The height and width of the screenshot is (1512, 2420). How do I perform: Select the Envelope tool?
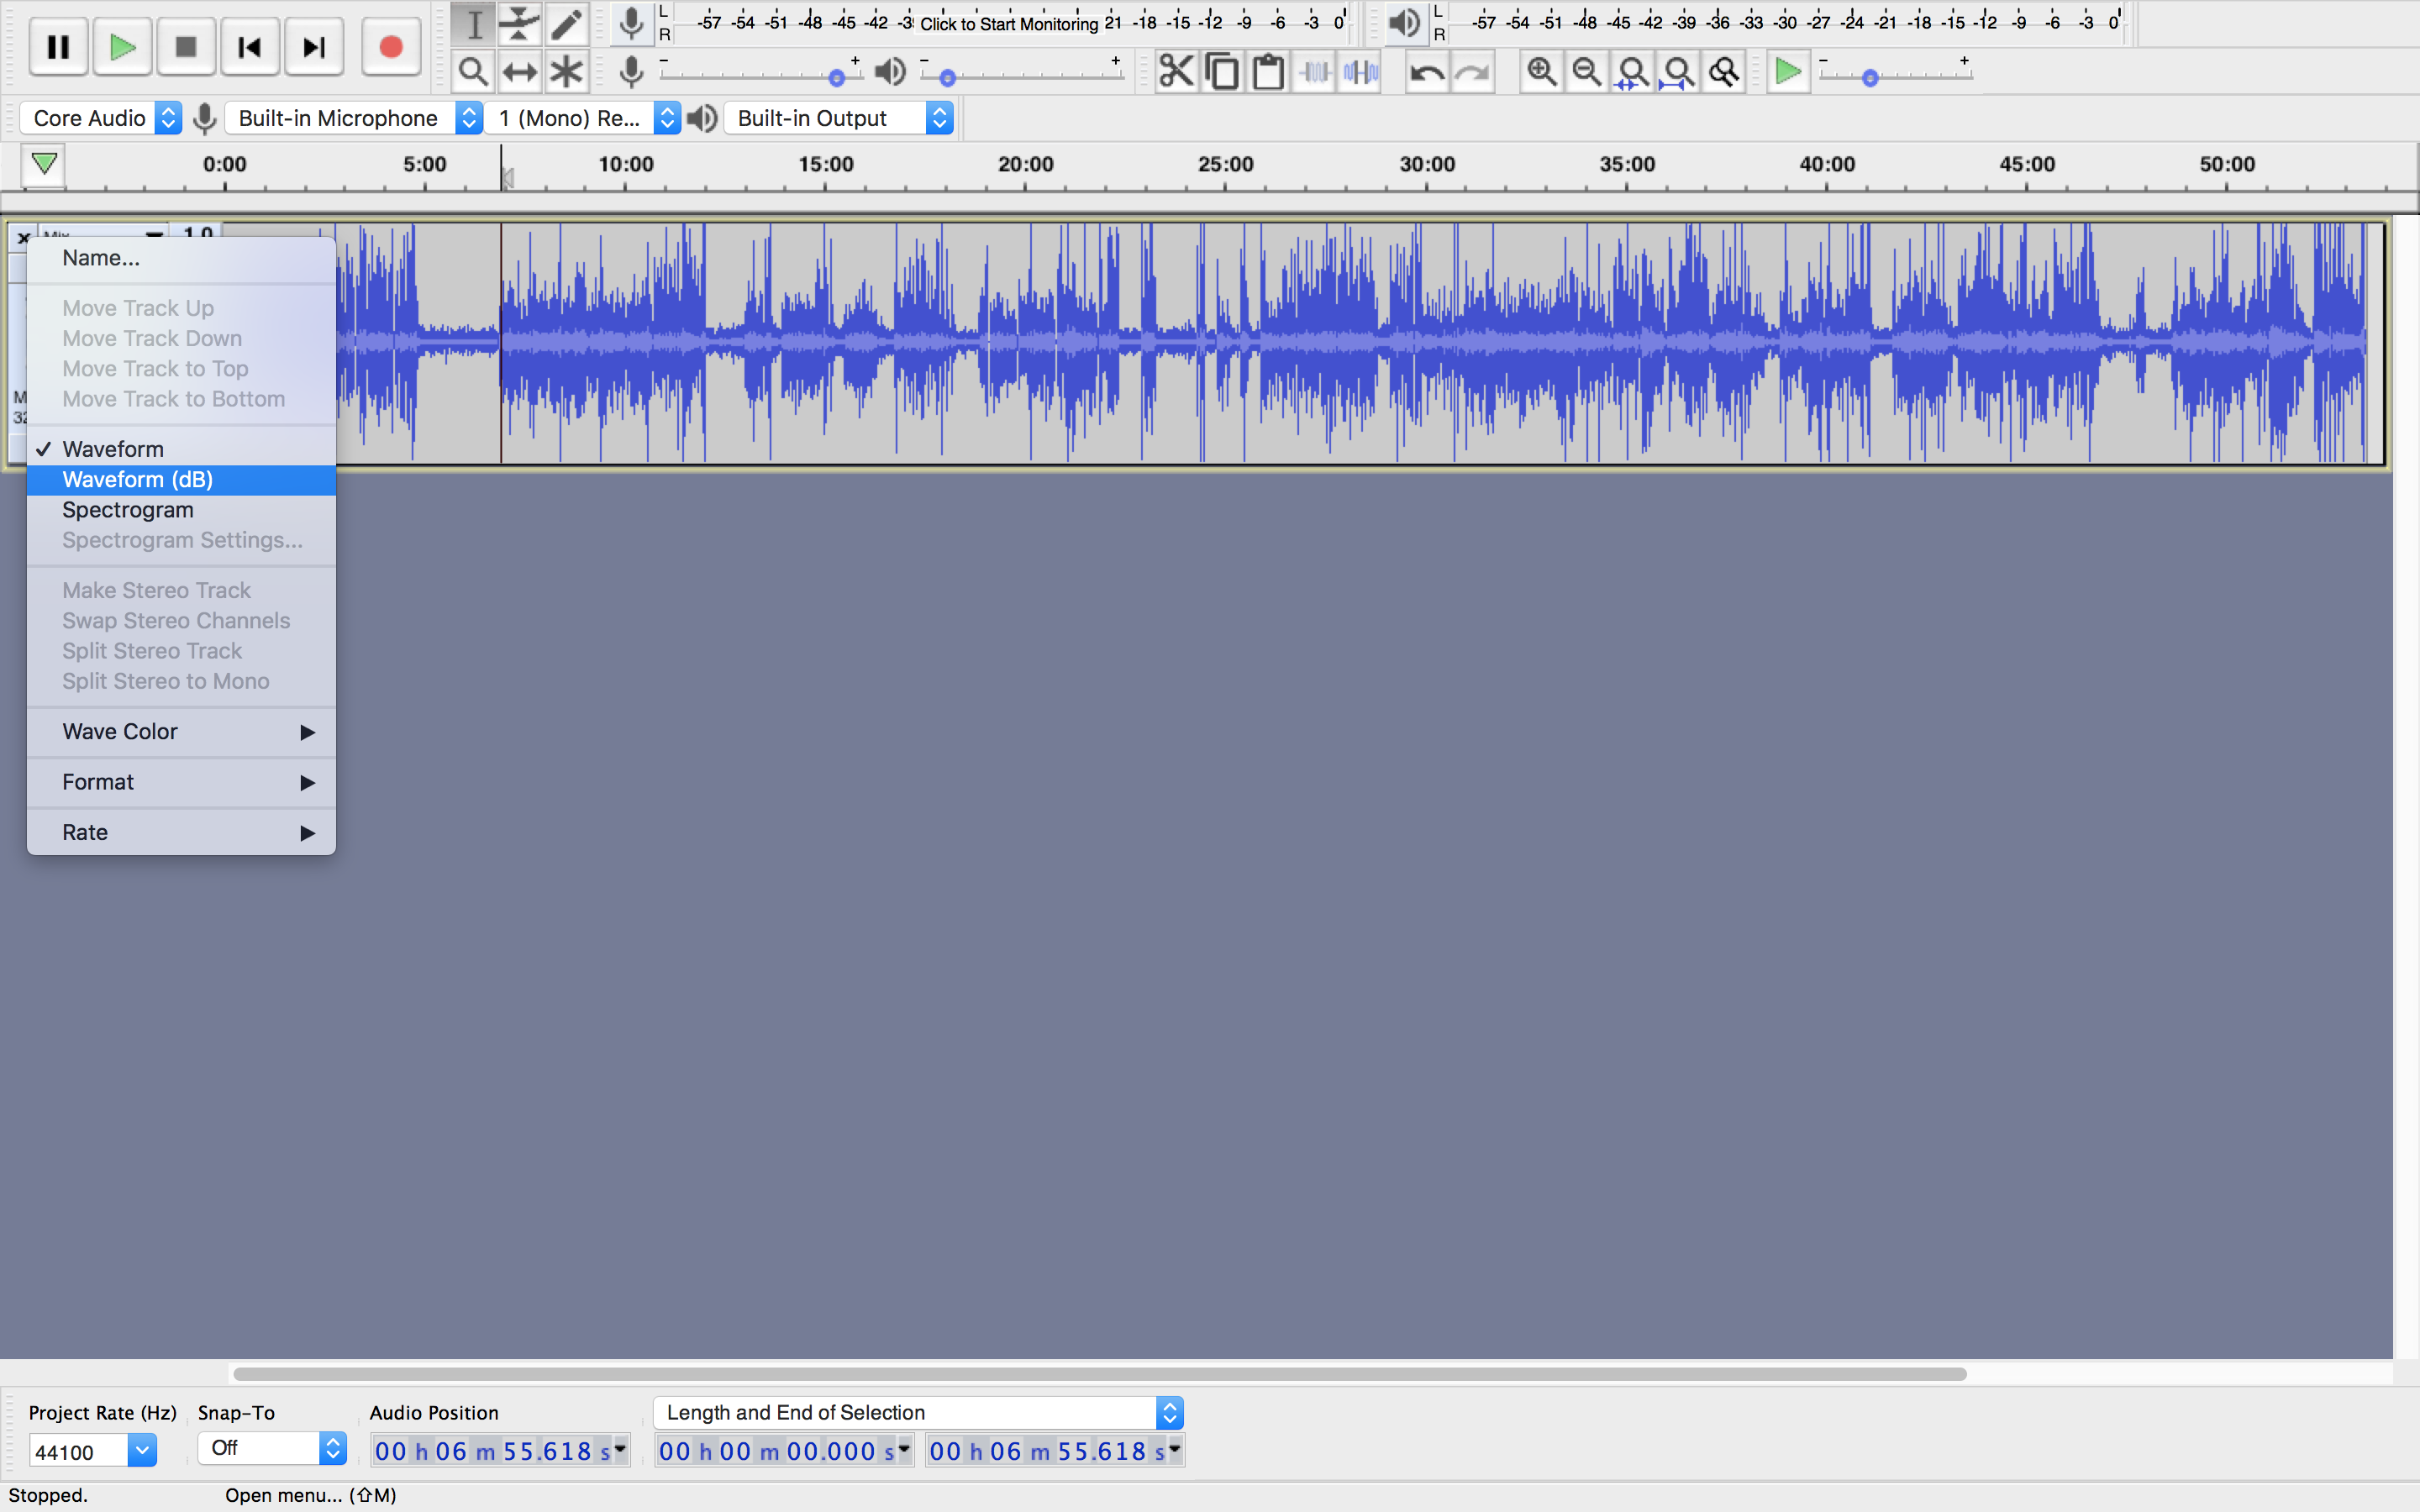[519, 23]
